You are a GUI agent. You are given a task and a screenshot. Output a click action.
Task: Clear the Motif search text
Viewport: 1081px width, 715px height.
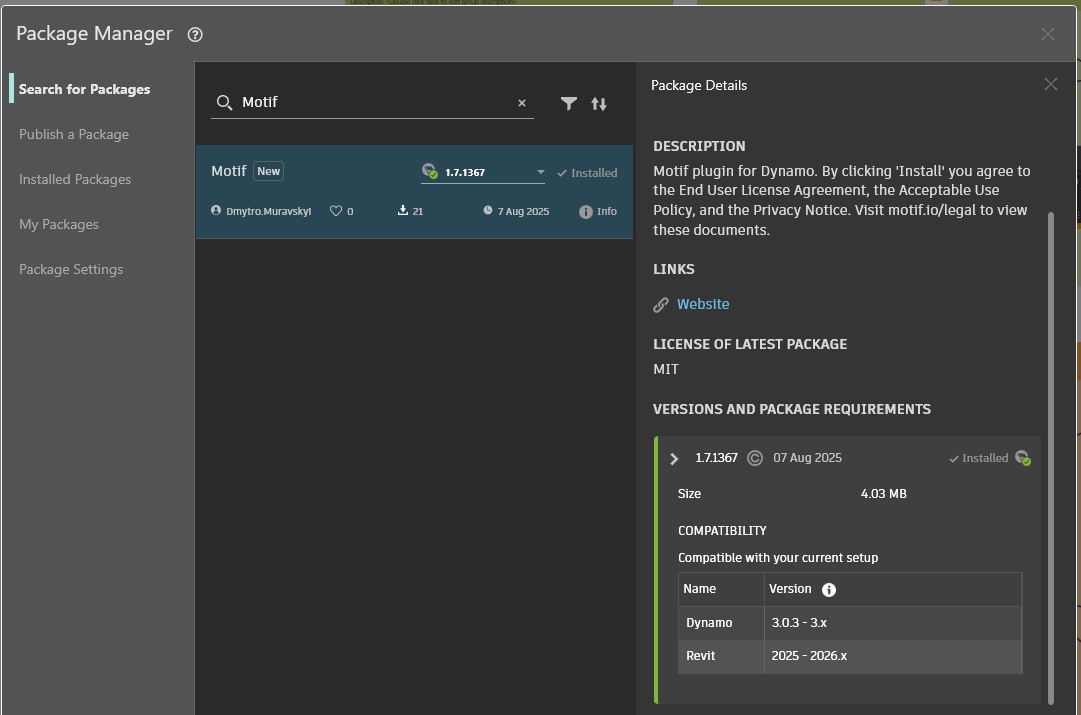522,103
